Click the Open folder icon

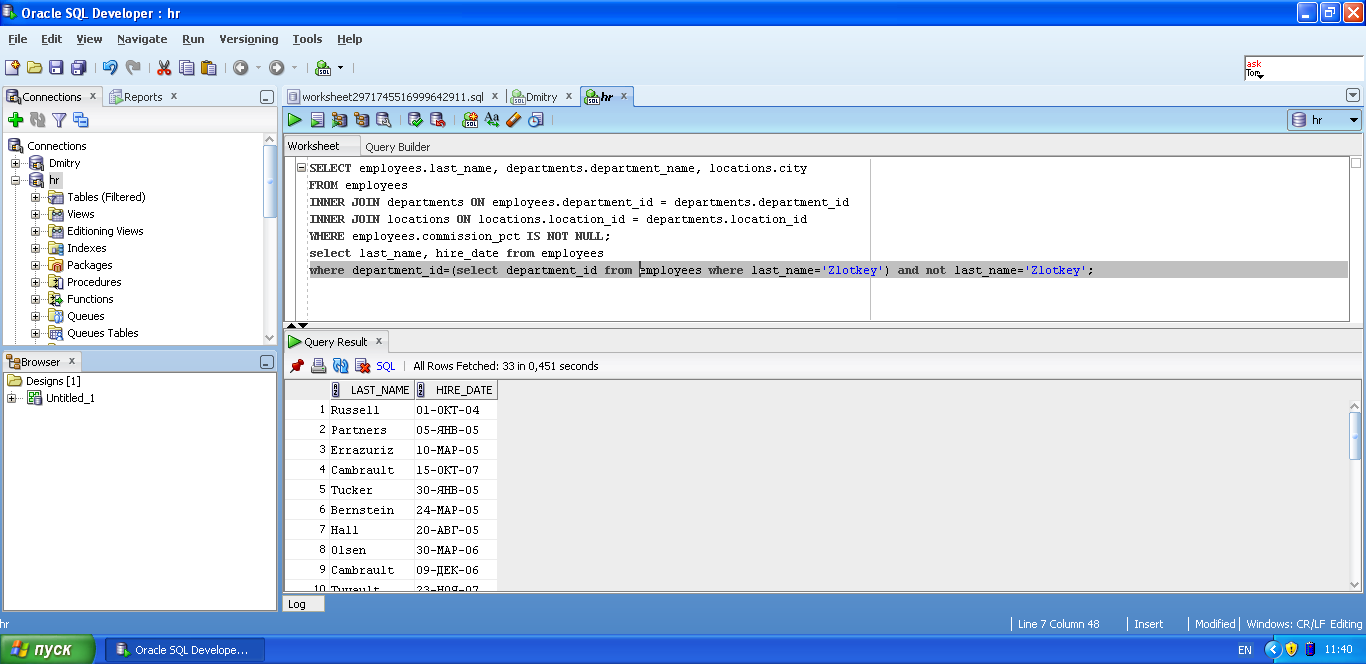[x=34, y=68]
